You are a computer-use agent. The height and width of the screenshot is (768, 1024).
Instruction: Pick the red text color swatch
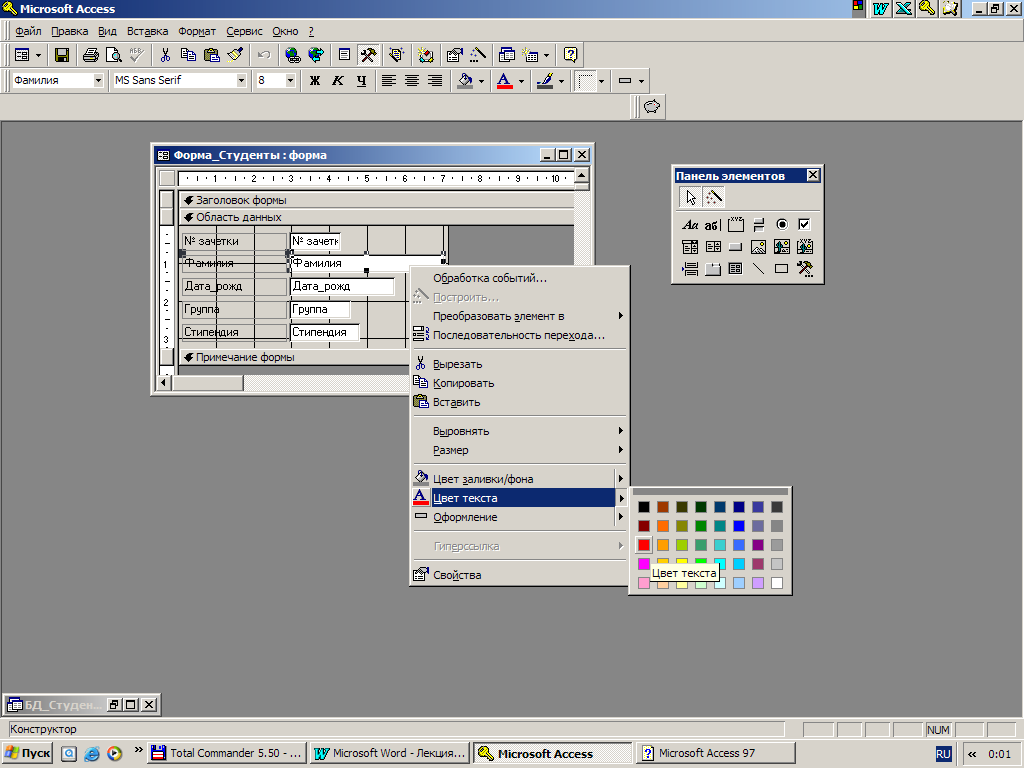(x=644, y=545)
